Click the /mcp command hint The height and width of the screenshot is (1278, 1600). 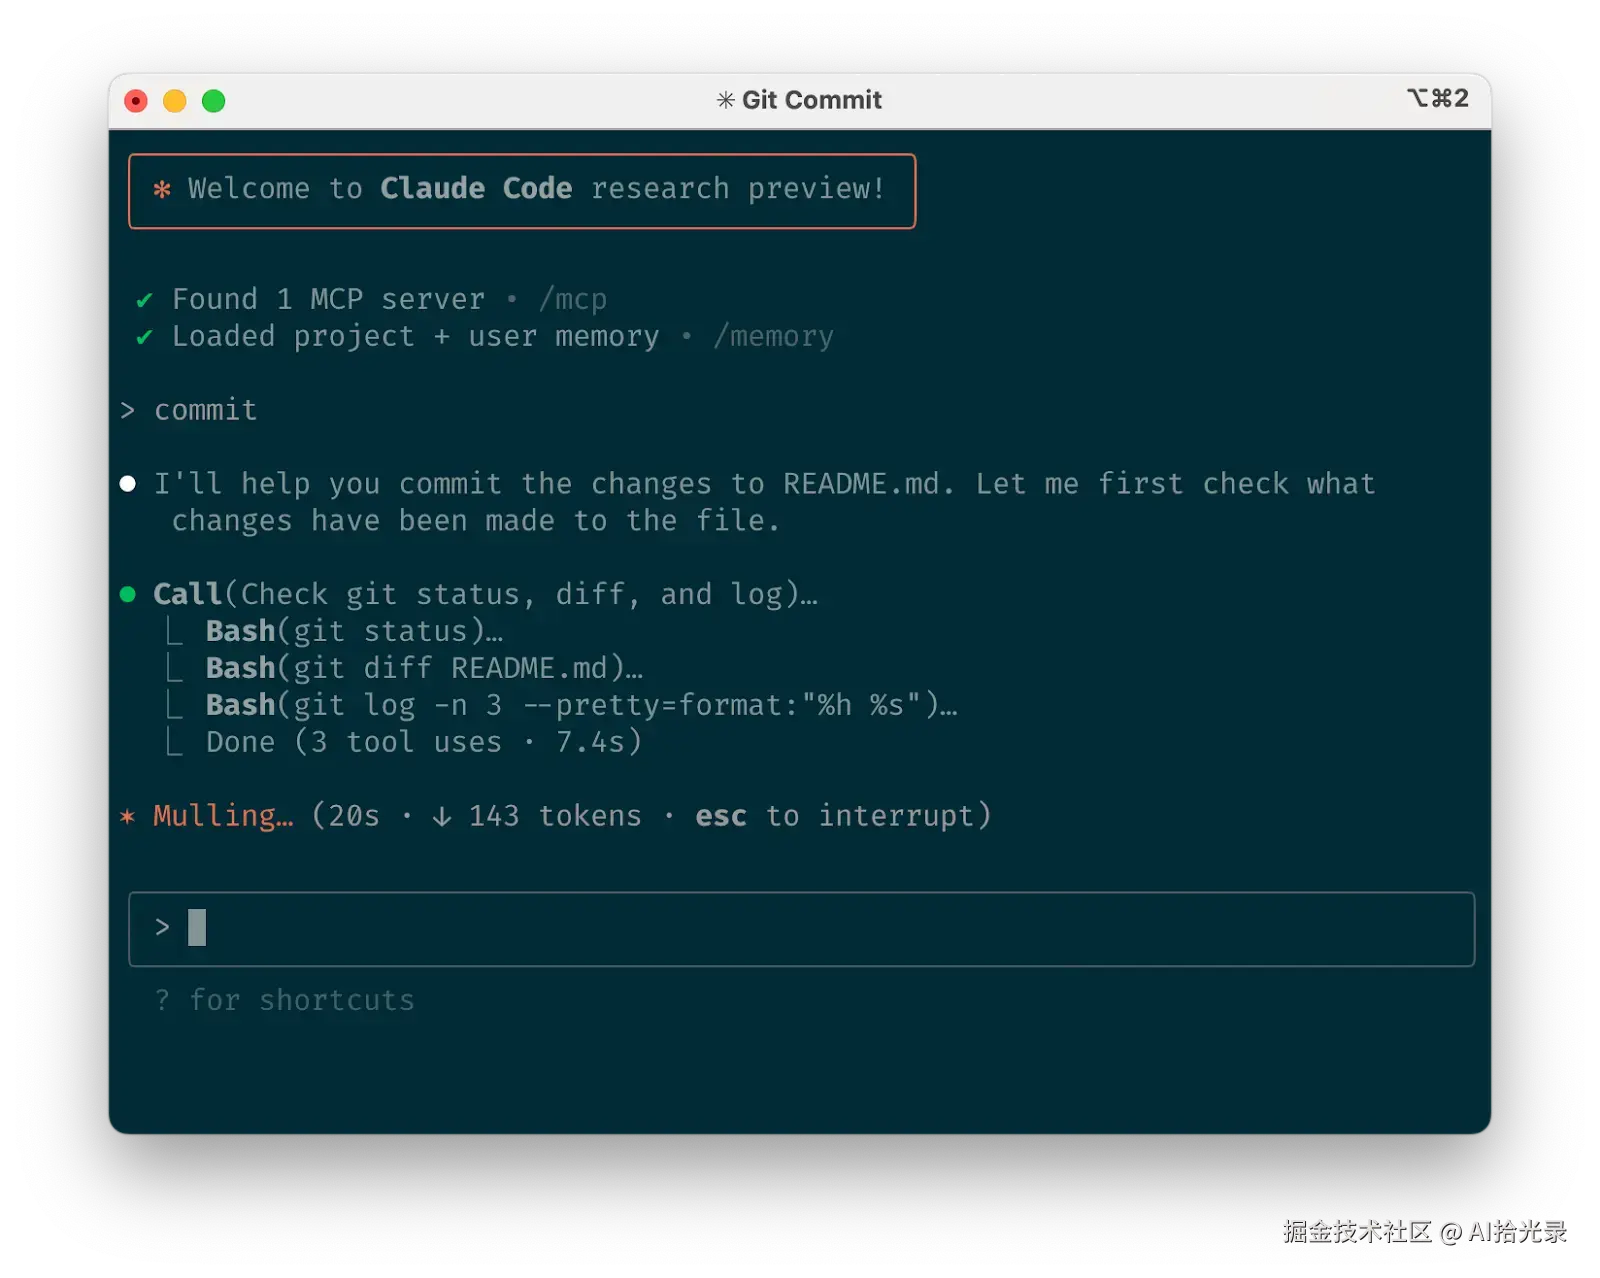[573, 299]
